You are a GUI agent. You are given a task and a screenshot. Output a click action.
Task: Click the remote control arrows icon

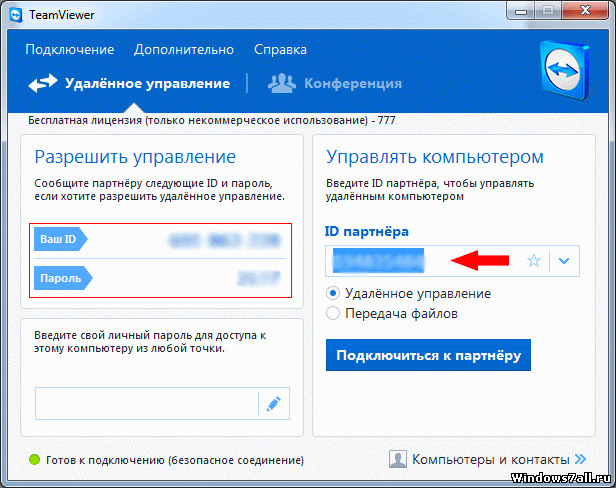pyautogui.click(x=43, y=83)
